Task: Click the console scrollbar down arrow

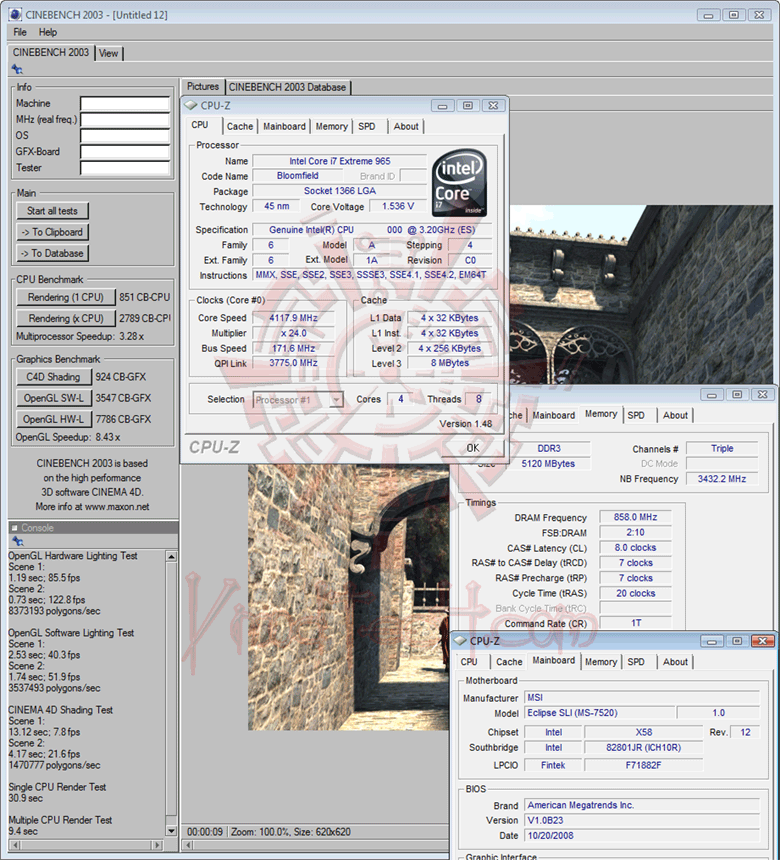Action: [171, 831]
